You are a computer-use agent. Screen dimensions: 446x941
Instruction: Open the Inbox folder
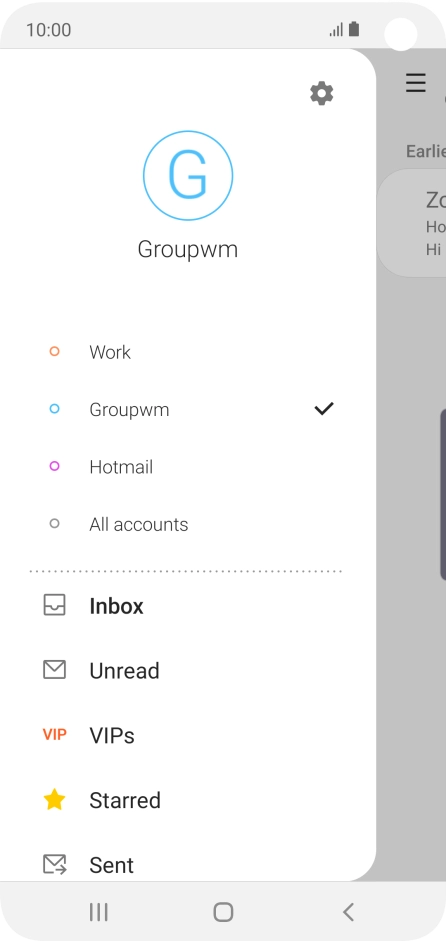click(188, 606)
